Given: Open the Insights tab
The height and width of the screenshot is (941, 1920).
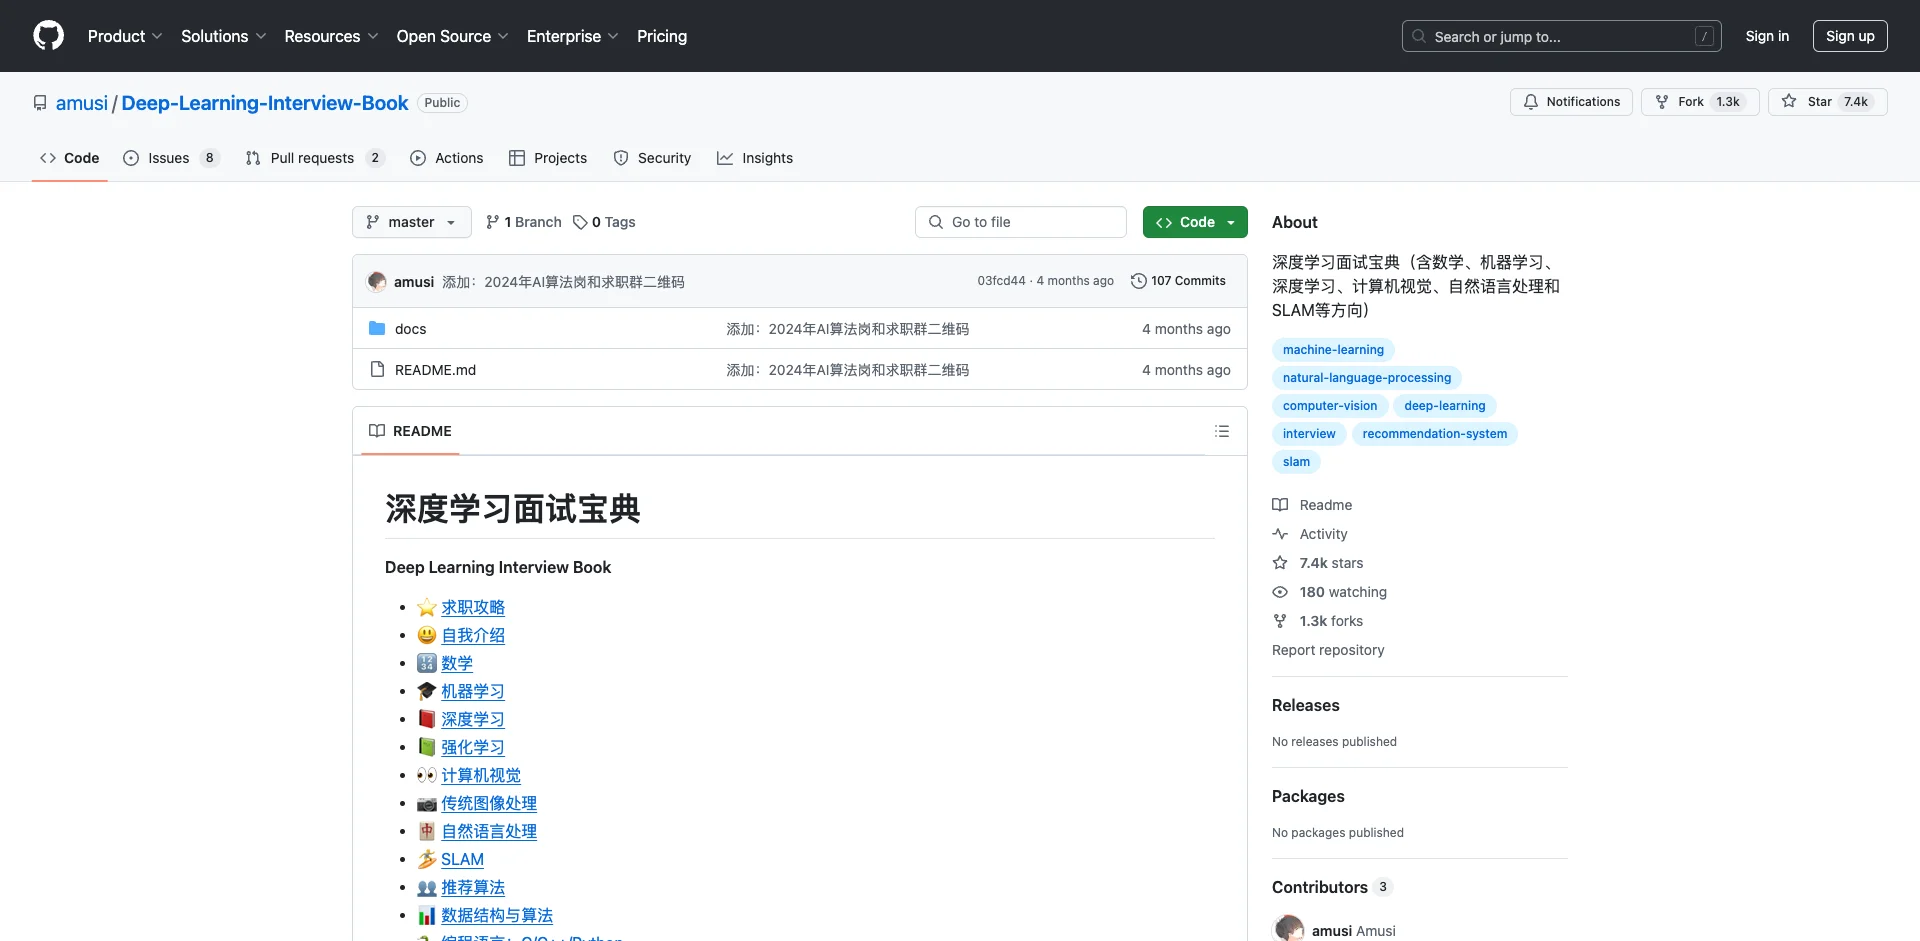Looking at the screenshot, I should (x=755, y=158).
